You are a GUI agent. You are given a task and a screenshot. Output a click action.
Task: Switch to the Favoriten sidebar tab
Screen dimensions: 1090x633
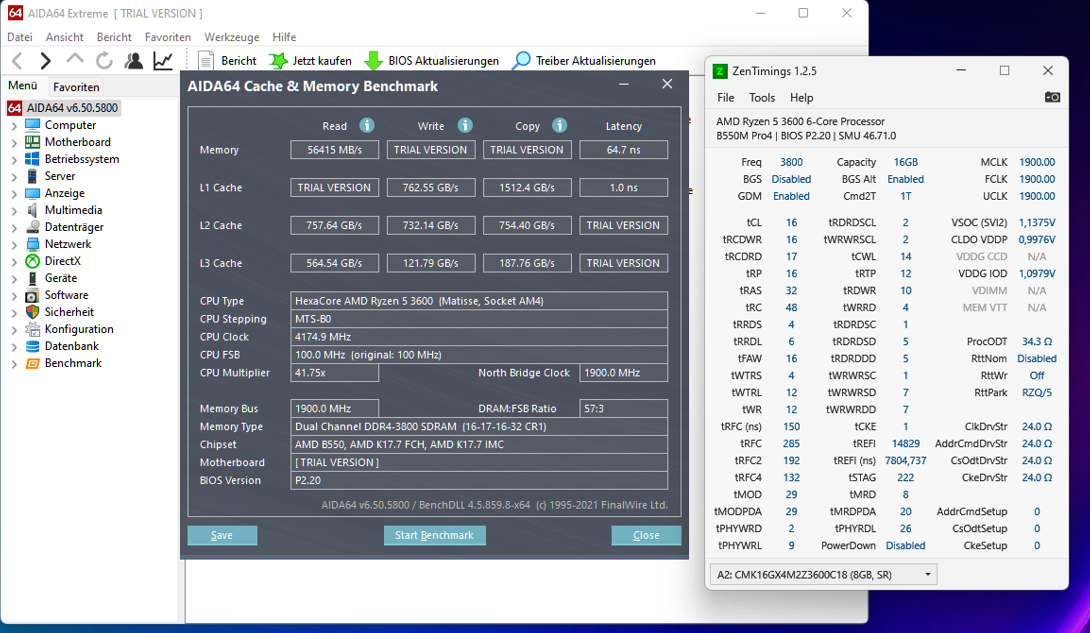76,87
